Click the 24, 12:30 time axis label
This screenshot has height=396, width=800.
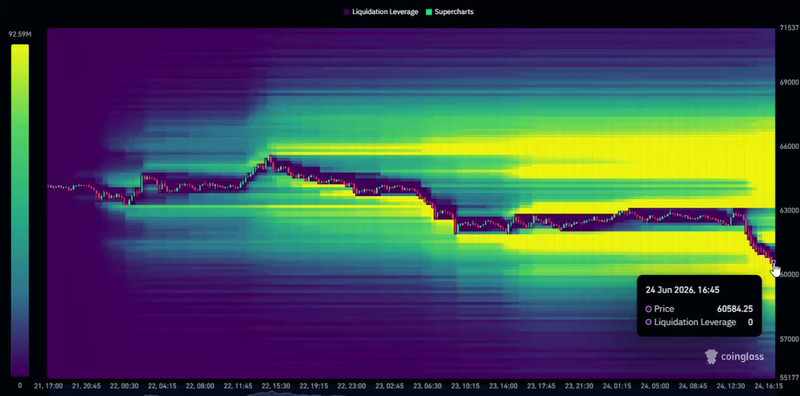point(731,386)
